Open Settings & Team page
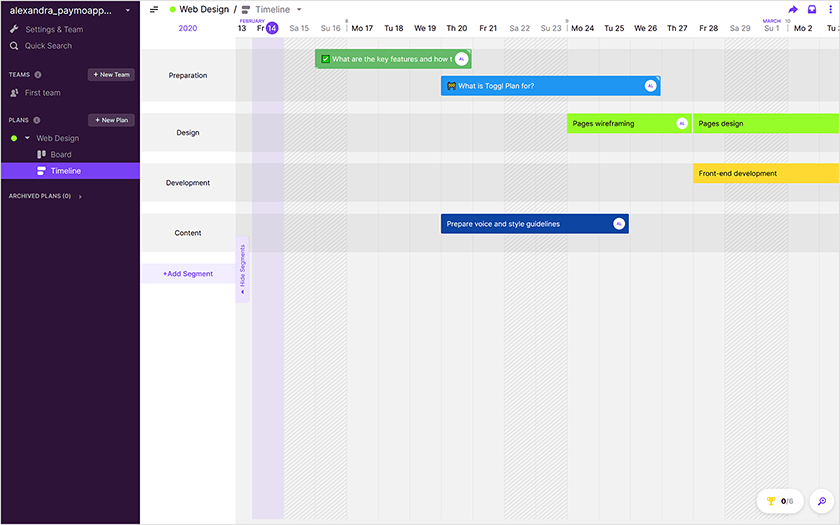 click(x=54, y=29)
